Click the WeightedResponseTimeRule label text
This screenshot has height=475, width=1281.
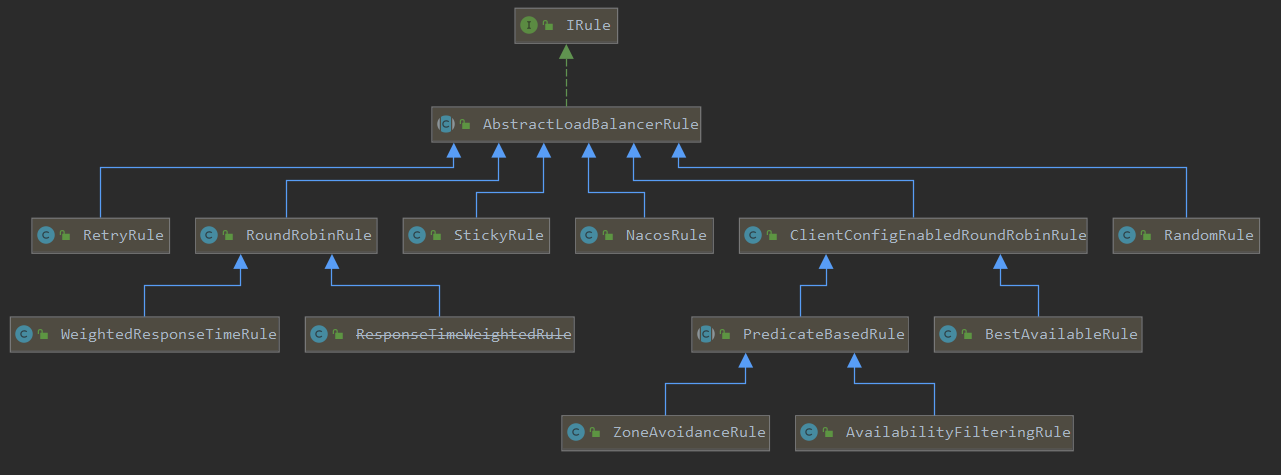168,334
